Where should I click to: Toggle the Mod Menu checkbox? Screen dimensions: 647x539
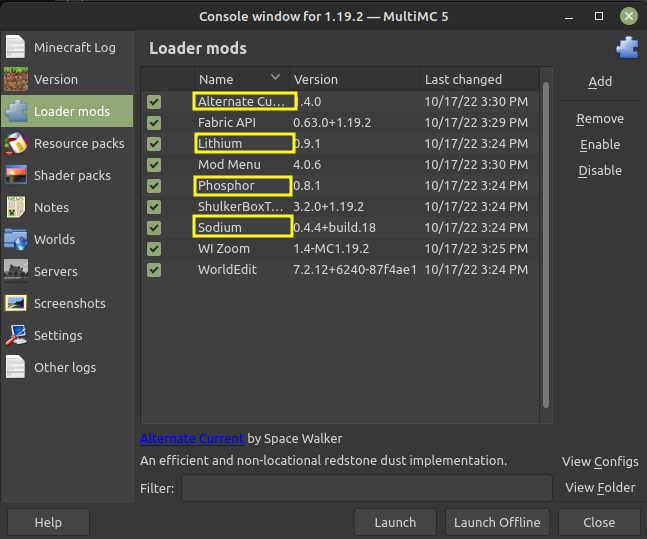tap(154, 165)
